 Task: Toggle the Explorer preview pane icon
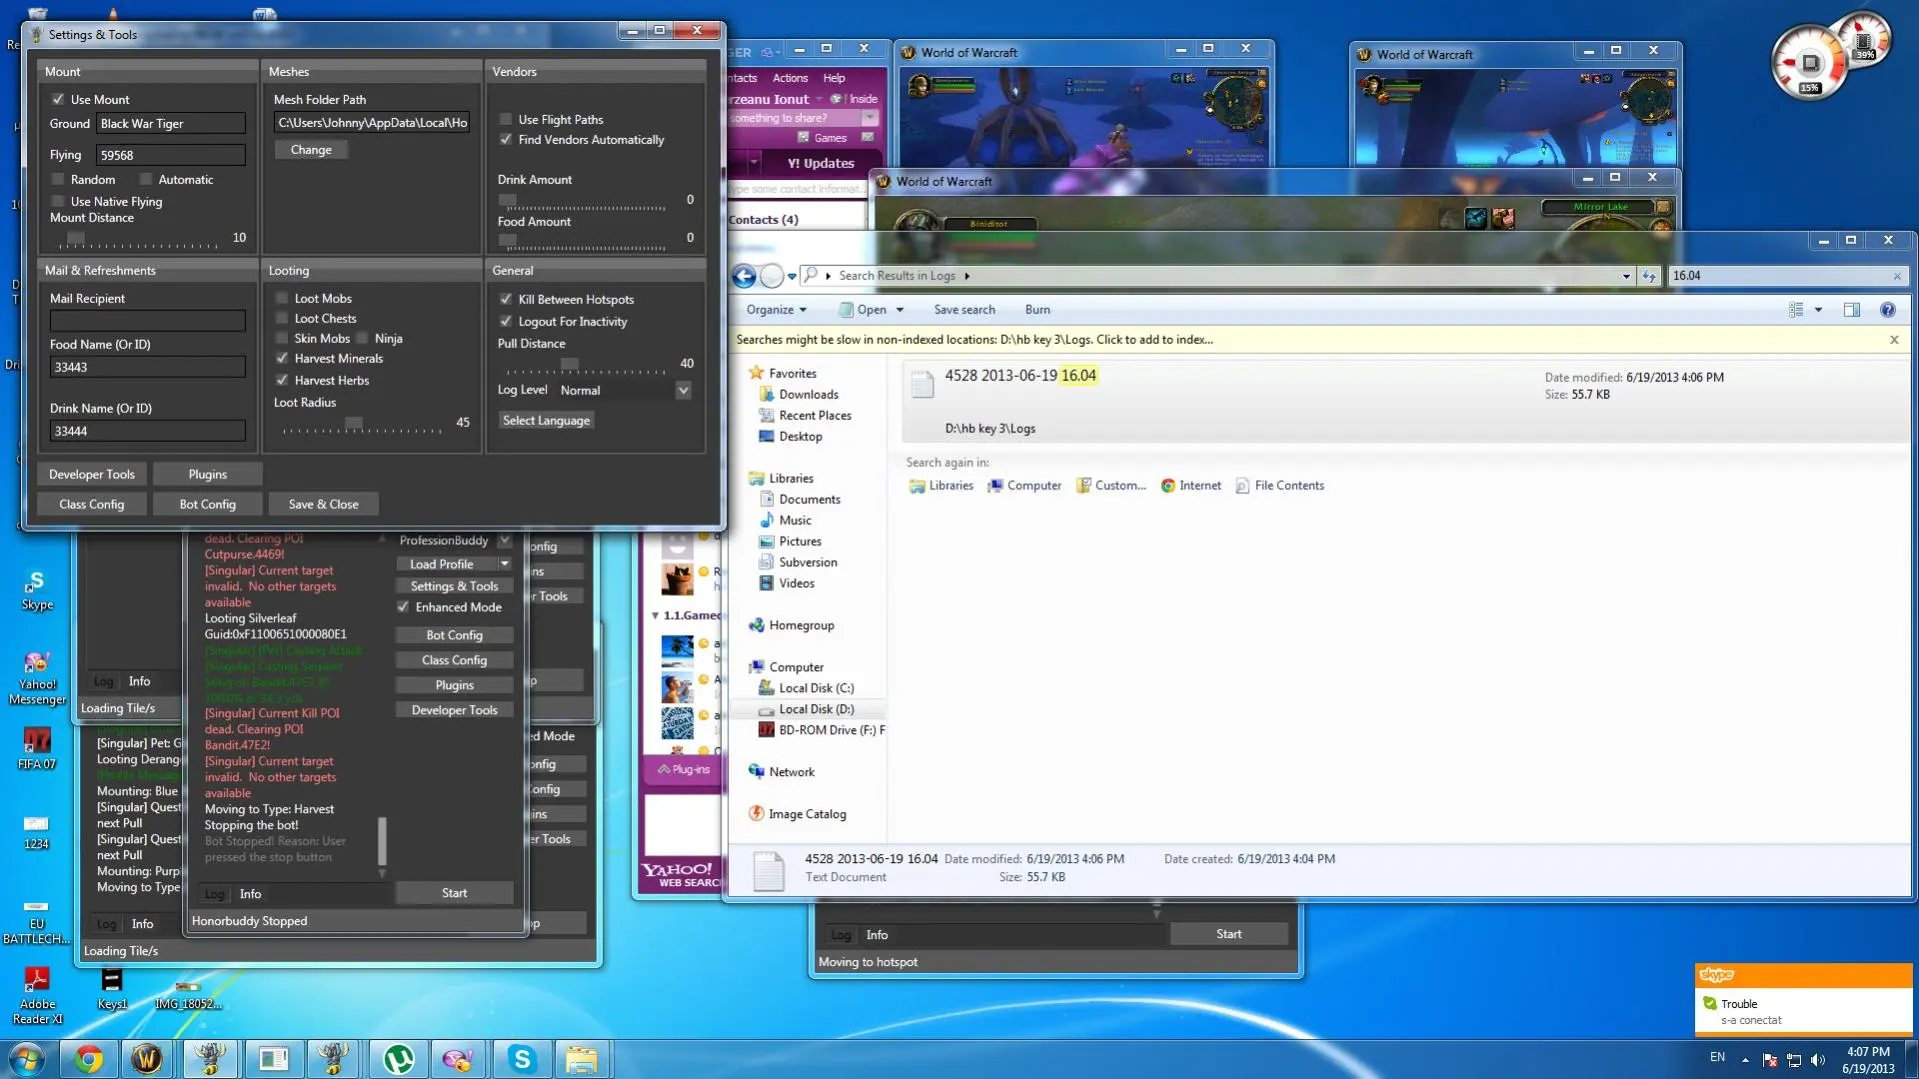(x=1851, y=310)
